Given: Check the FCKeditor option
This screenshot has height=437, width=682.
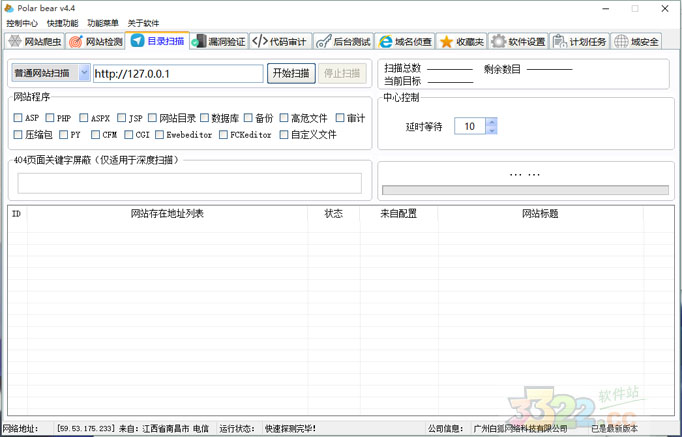Looking at the screenshot, I should 223,135.
